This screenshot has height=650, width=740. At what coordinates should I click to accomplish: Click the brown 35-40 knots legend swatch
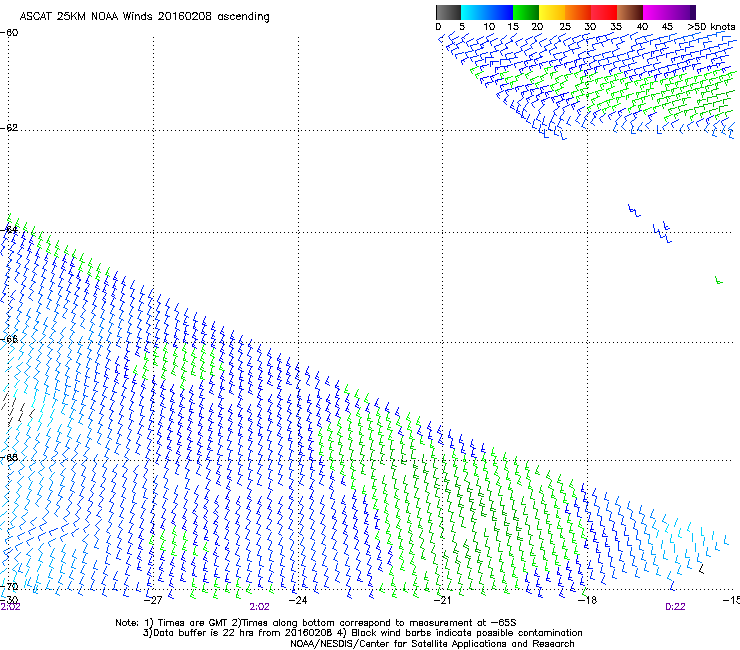[630, 12]
